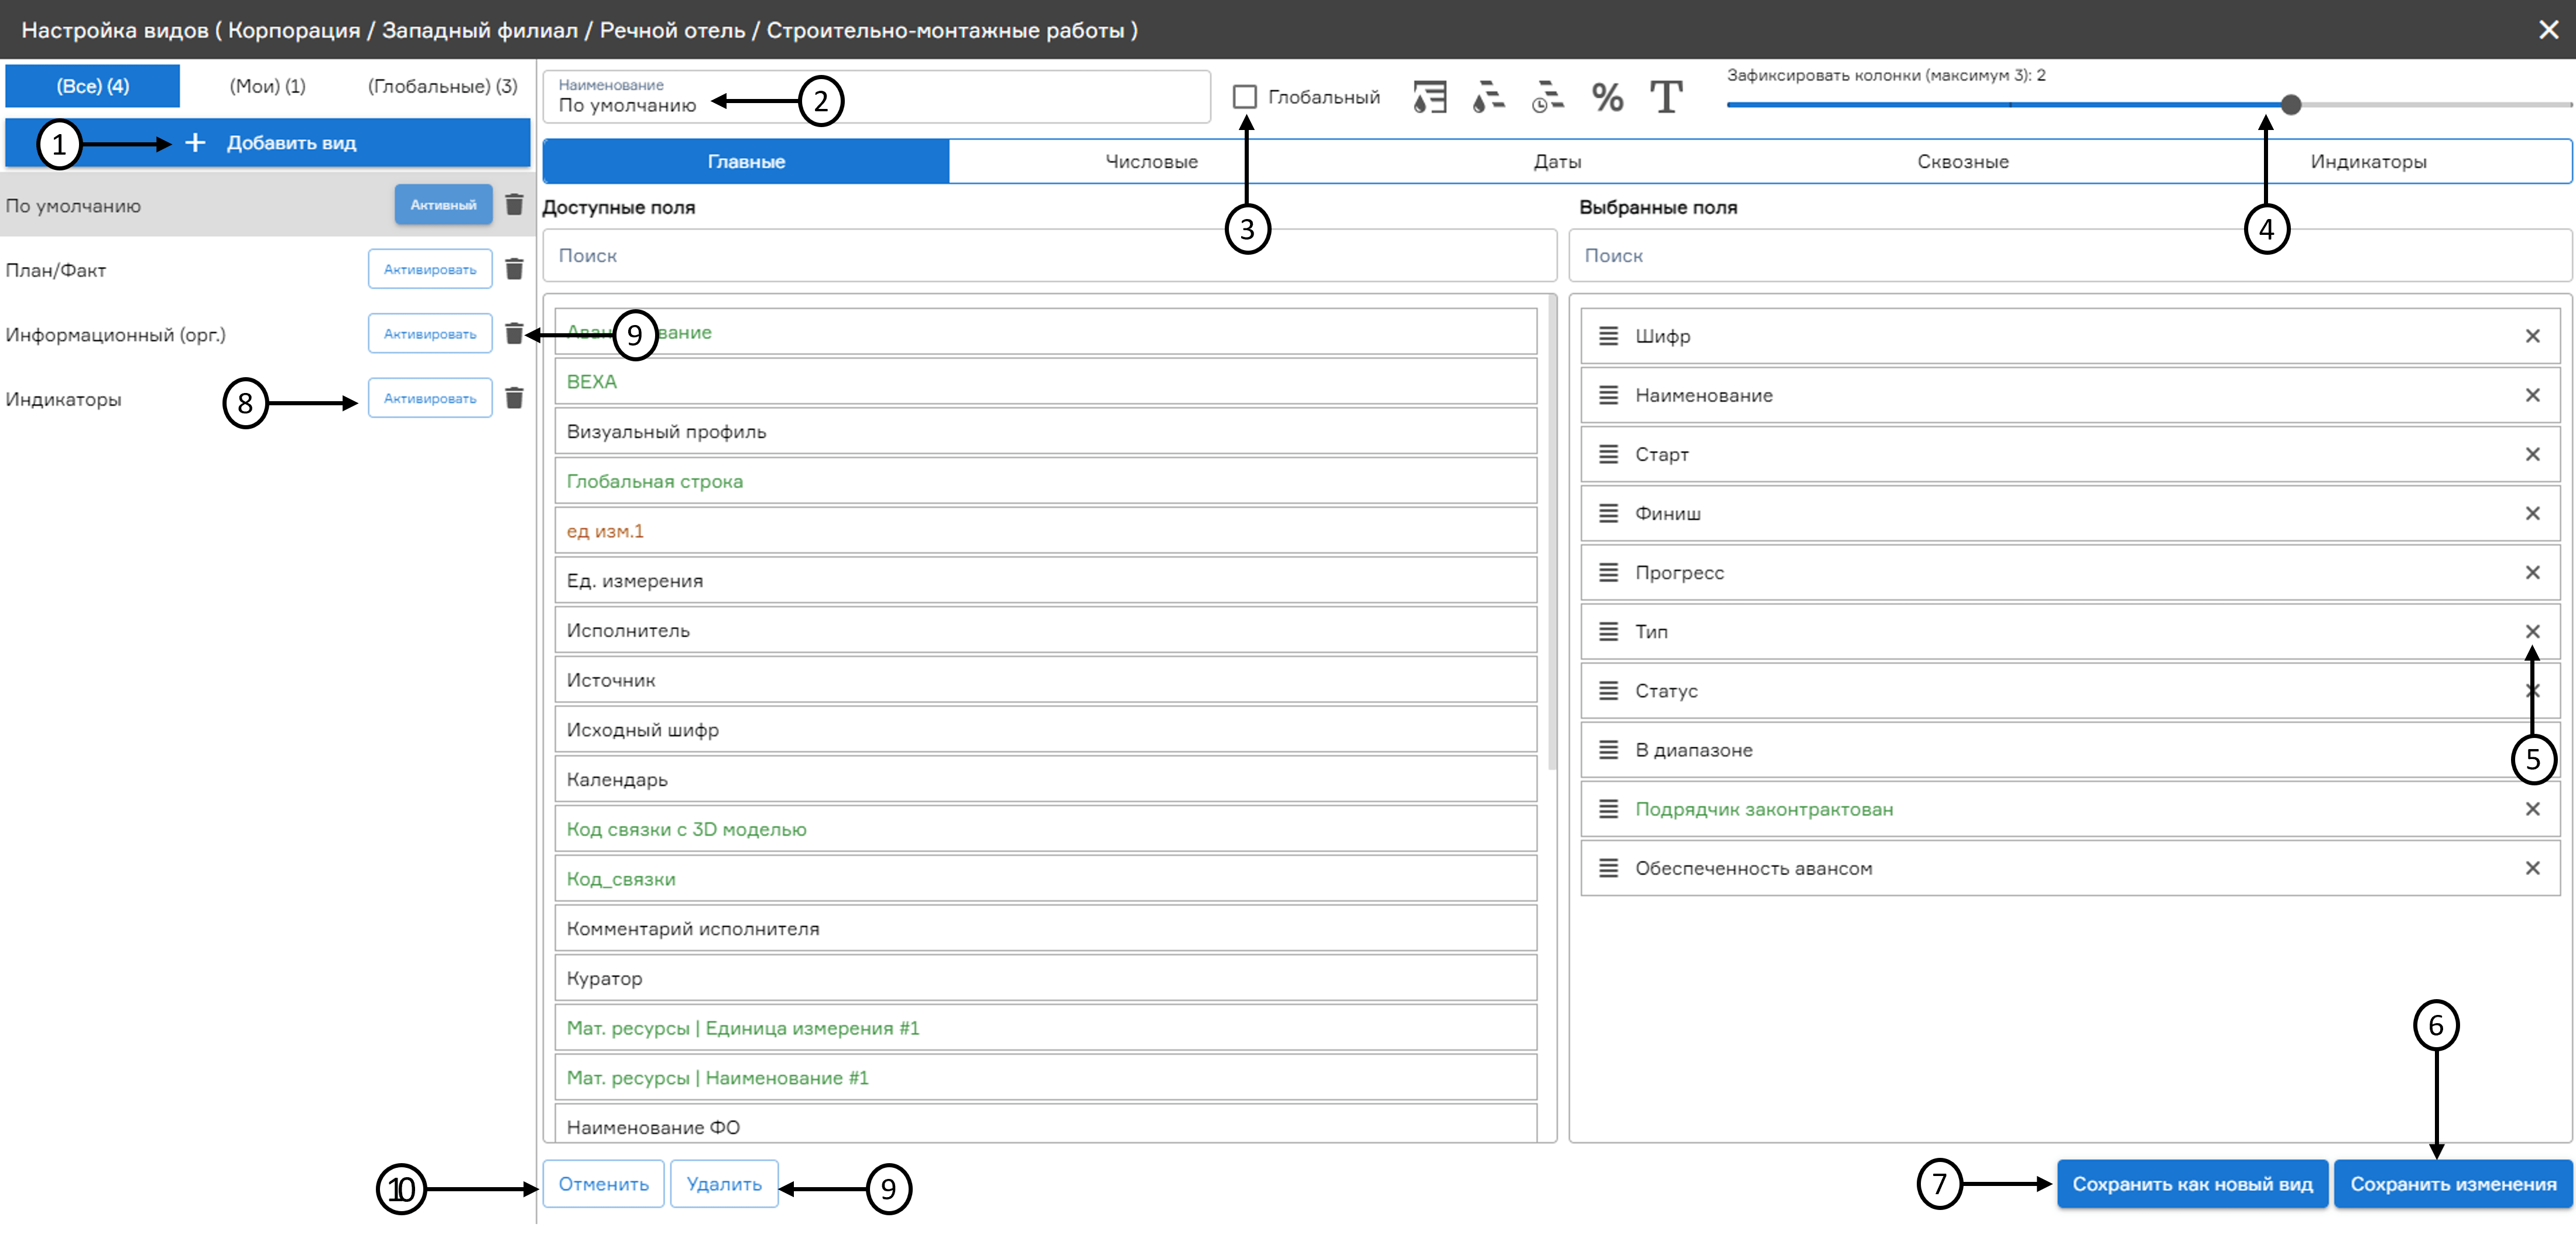Image resolution: width=2576 pixels, height=1234 pixels.
Task: Remove Шифр from selected fields
Action: pos(2532,336)
